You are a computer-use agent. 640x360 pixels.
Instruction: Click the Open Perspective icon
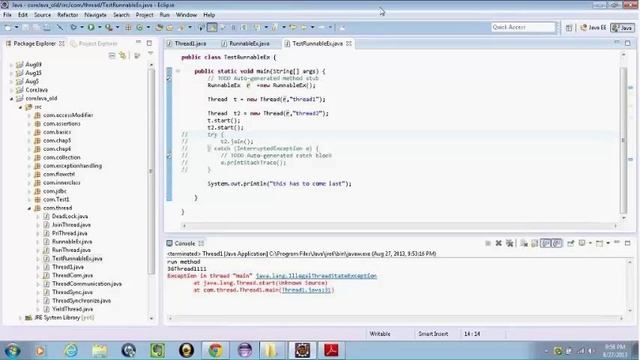click(x=569, y=27)
